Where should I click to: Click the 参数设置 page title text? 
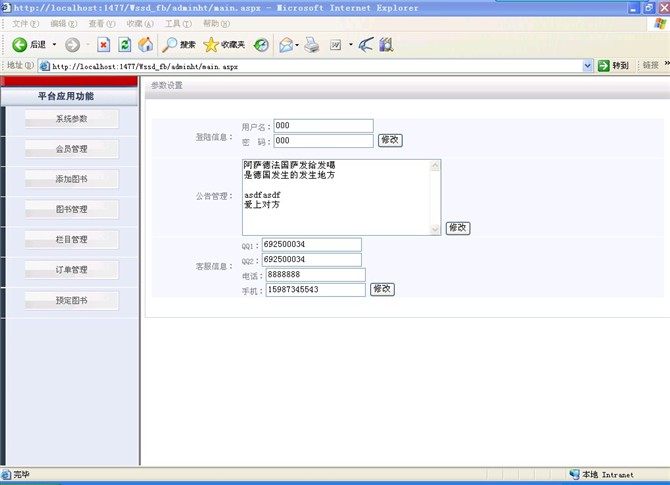click(167, 85)
